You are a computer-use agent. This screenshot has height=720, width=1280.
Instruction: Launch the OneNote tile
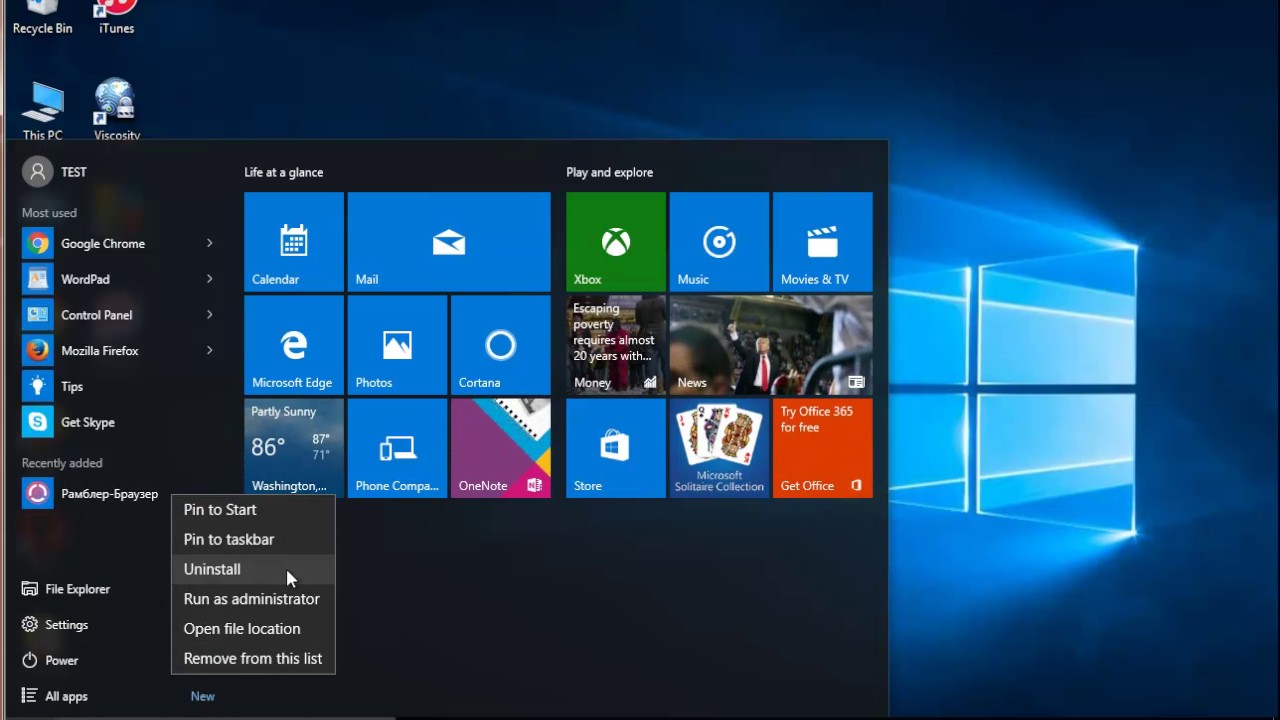[501, 448]
